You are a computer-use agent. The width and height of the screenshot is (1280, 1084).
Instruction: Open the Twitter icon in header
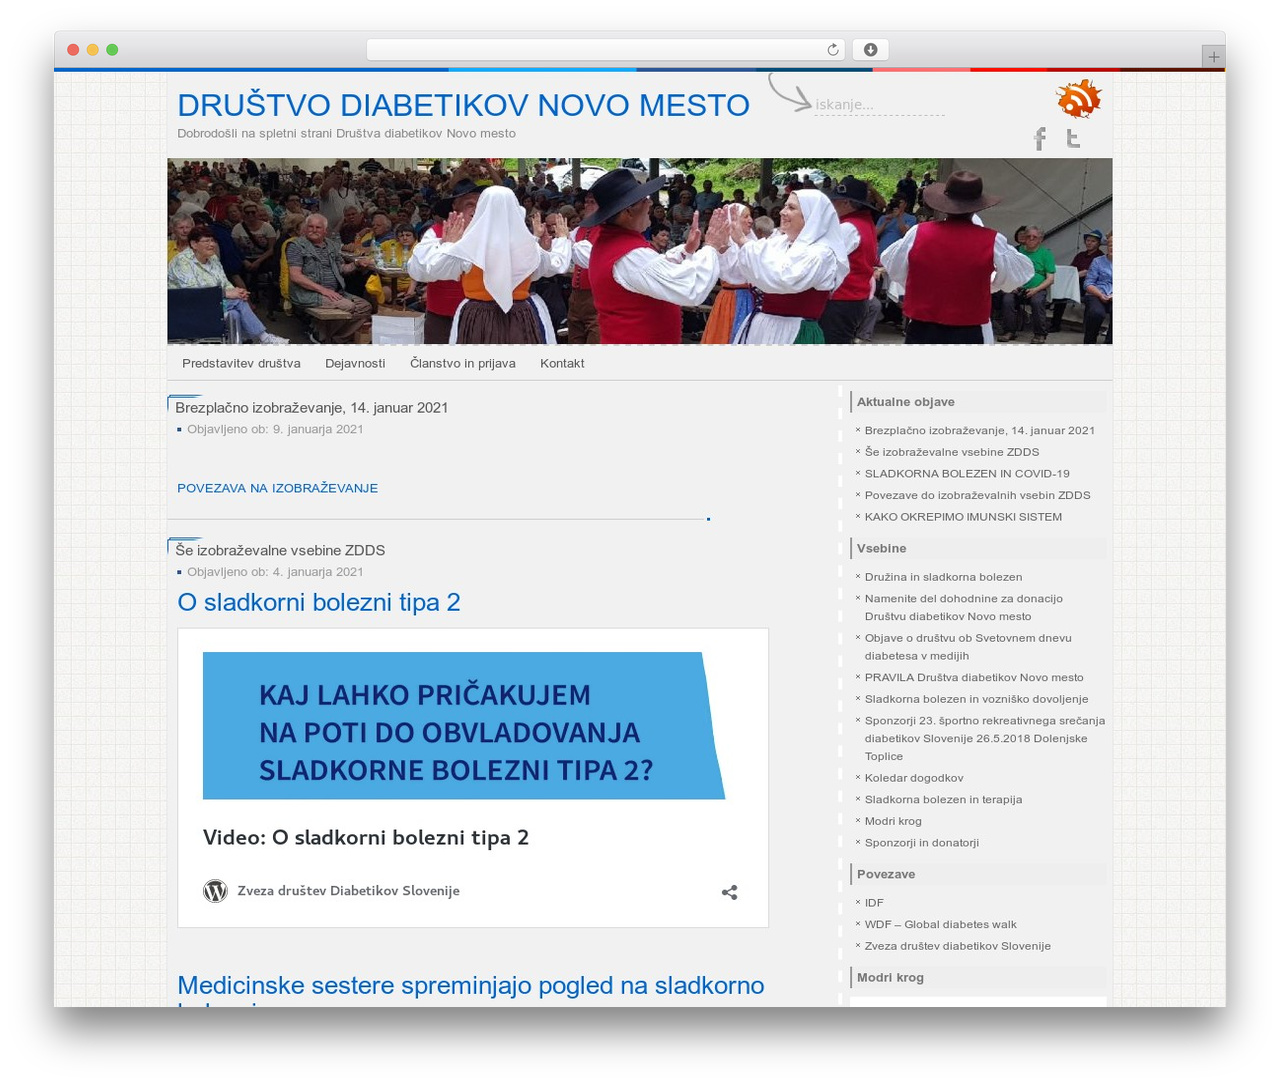pos(1073,138)
